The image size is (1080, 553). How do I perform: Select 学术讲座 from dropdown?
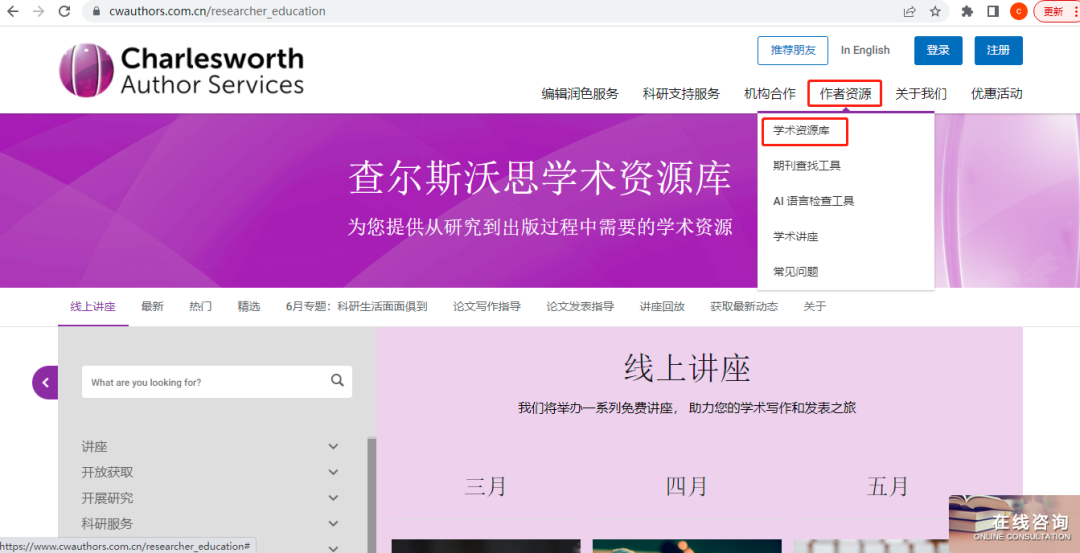click(796, 236)
